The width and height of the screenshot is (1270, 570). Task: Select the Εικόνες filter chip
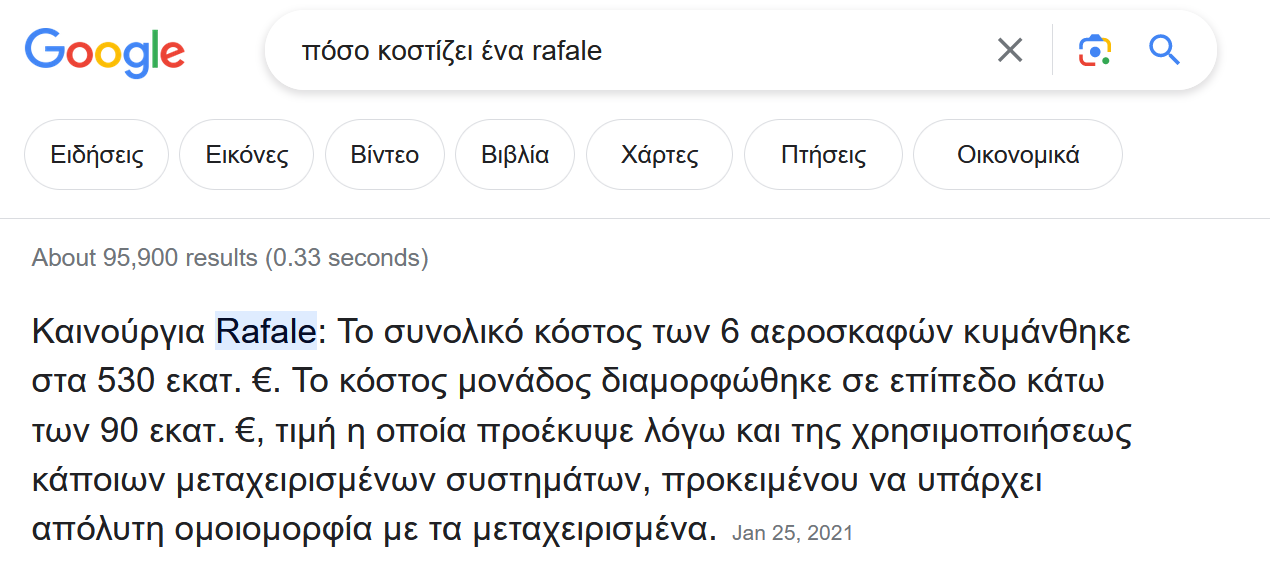pyautogui.click(x=247, y=155)
